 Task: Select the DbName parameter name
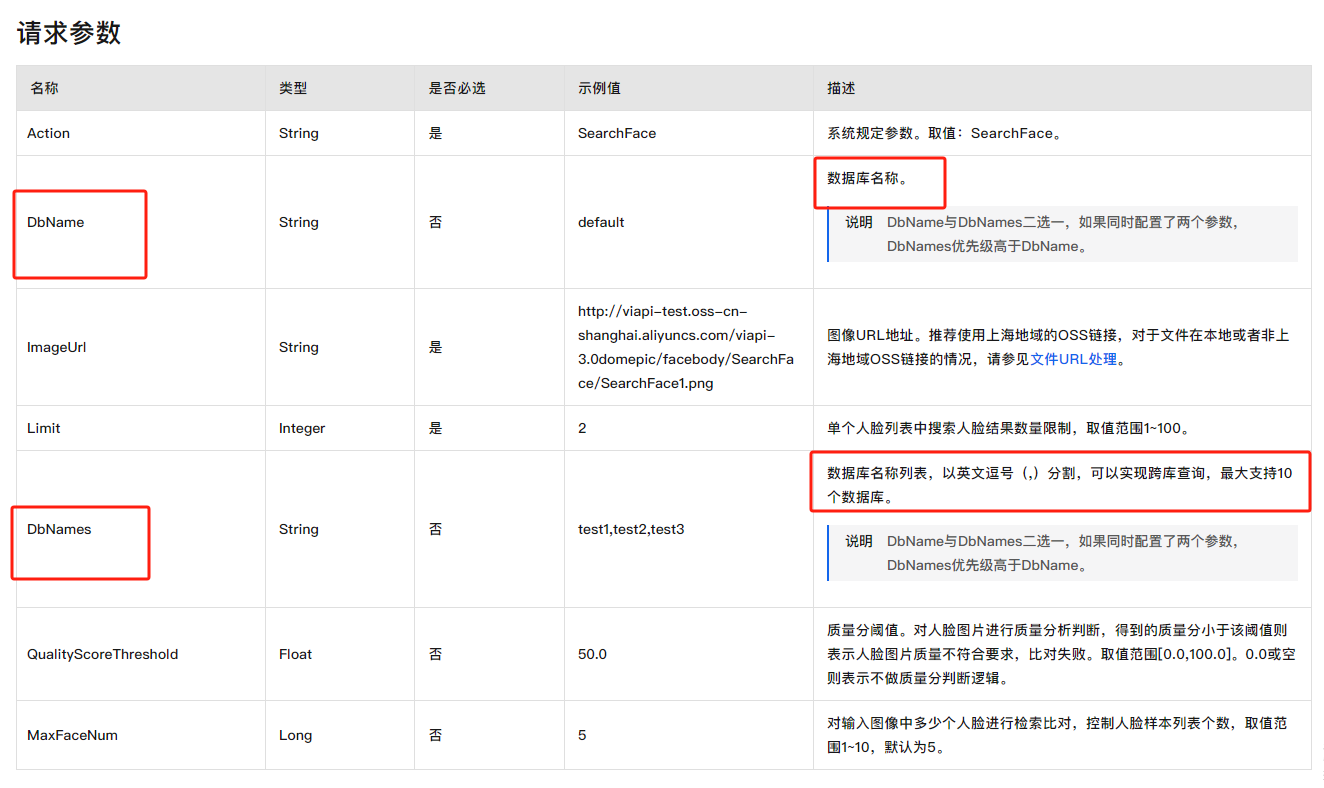coord(55,222)
